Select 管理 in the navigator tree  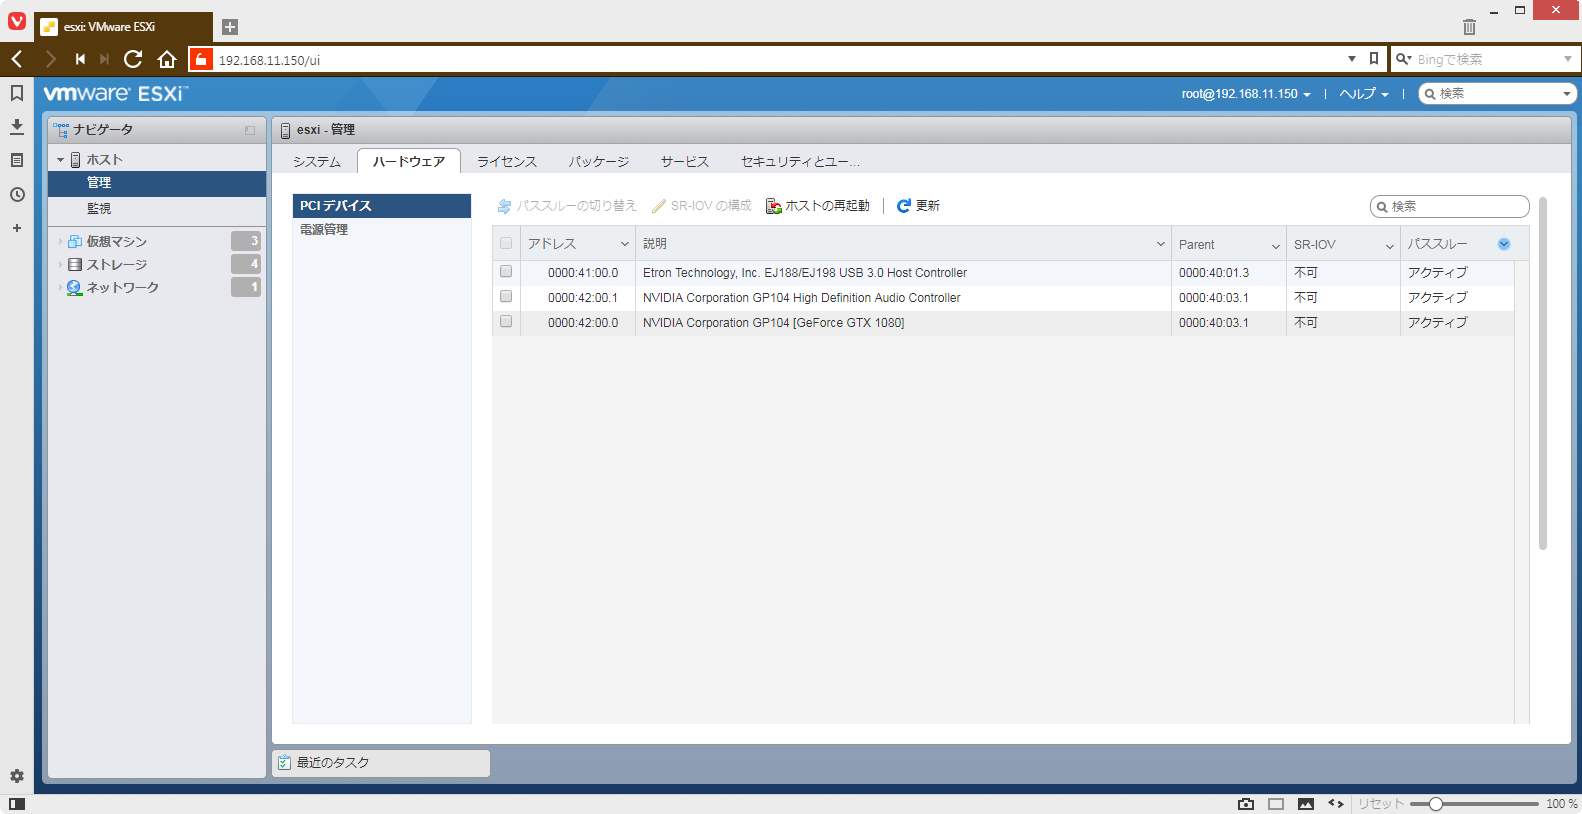[x=157, y=183]
